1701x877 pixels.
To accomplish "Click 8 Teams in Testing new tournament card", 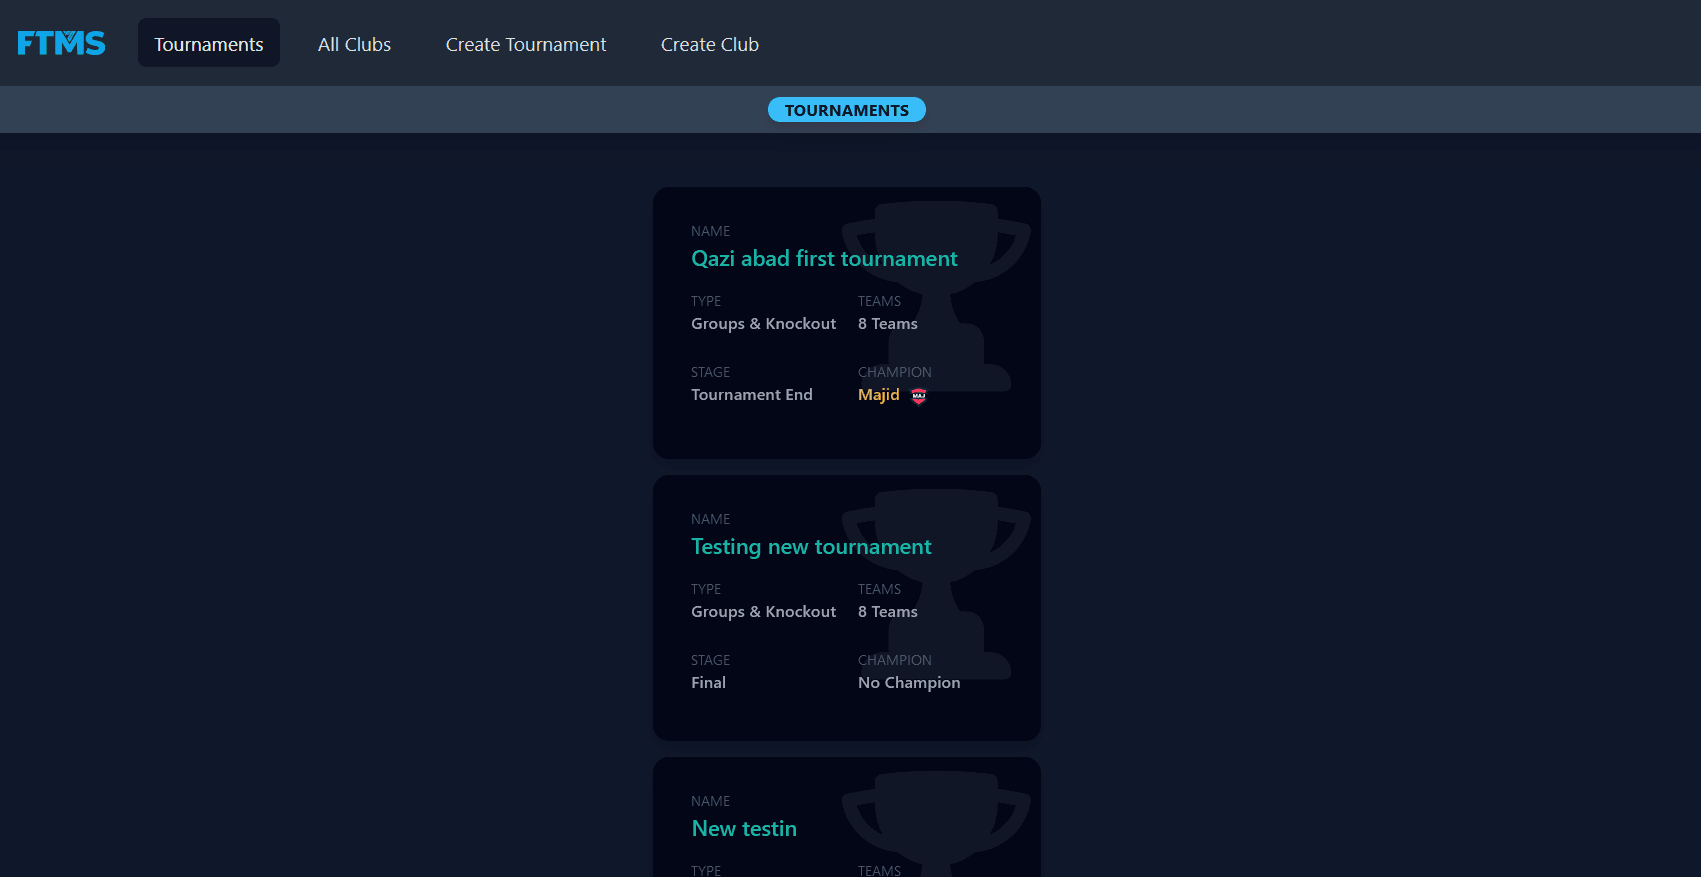I will (x=887, y=612).
